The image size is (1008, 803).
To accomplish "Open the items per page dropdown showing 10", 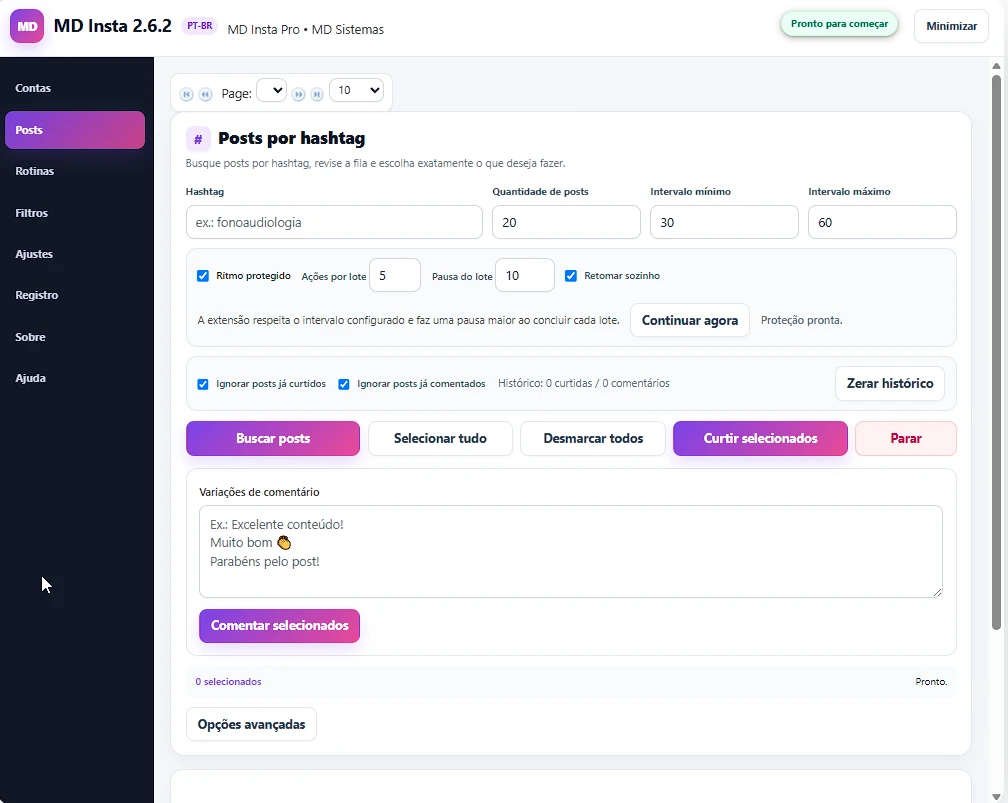I will click(x=357, y=91).
